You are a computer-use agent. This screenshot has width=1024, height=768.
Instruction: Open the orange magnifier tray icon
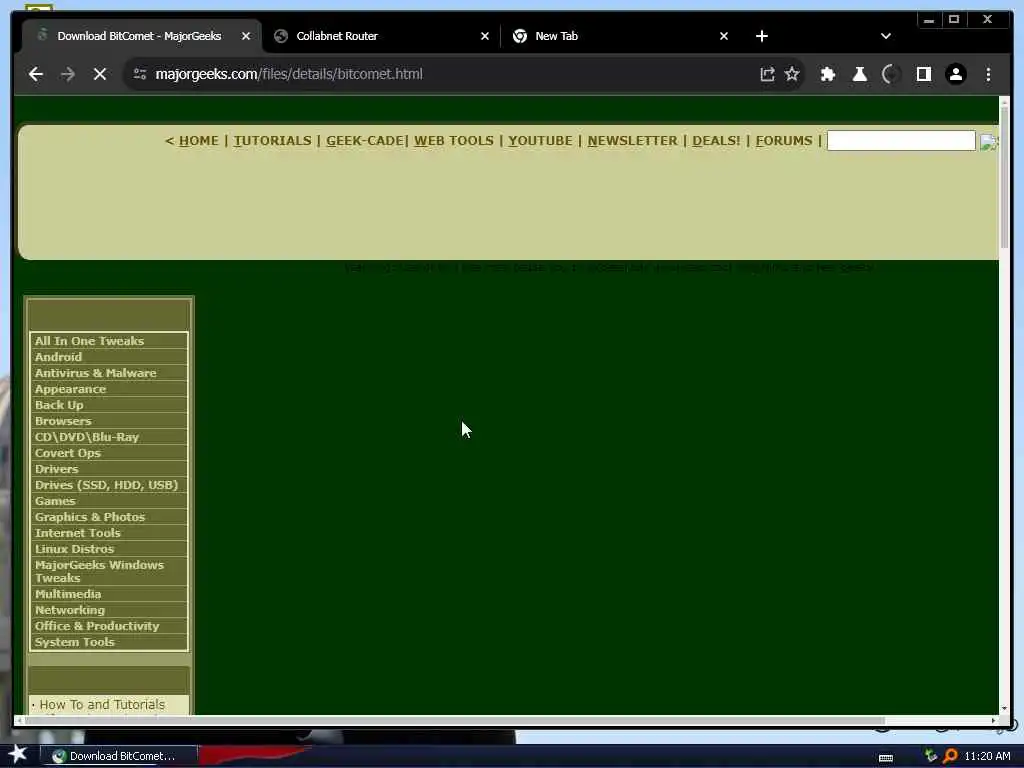pos(950,756)
